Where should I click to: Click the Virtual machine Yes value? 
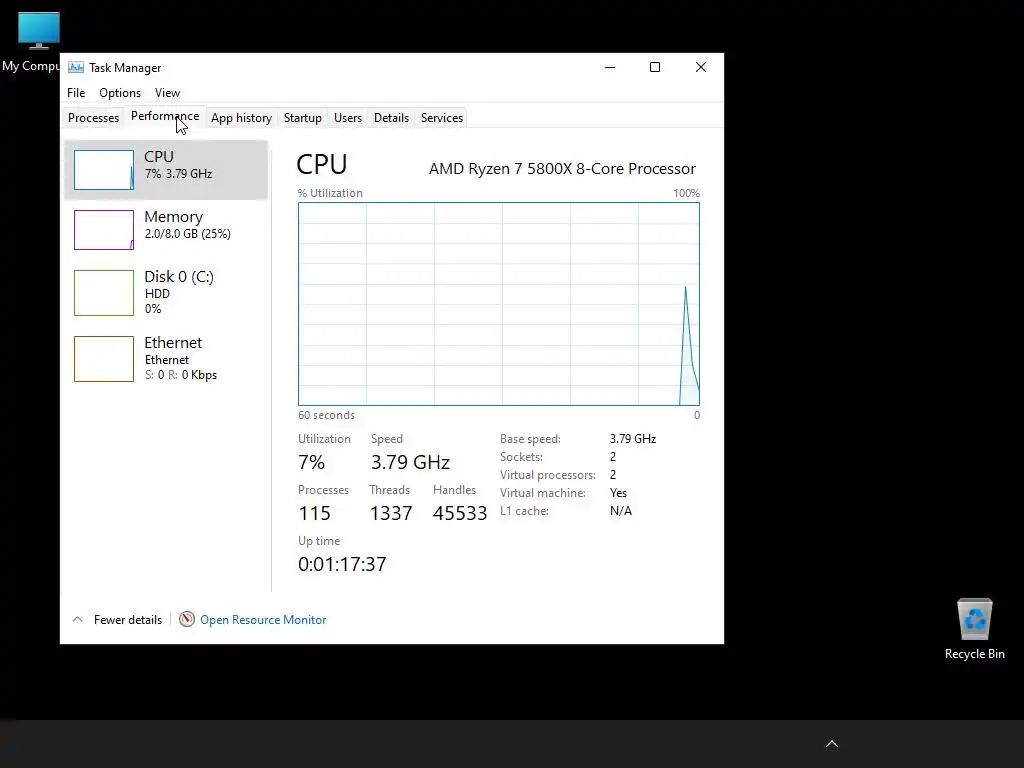(618, 493)
